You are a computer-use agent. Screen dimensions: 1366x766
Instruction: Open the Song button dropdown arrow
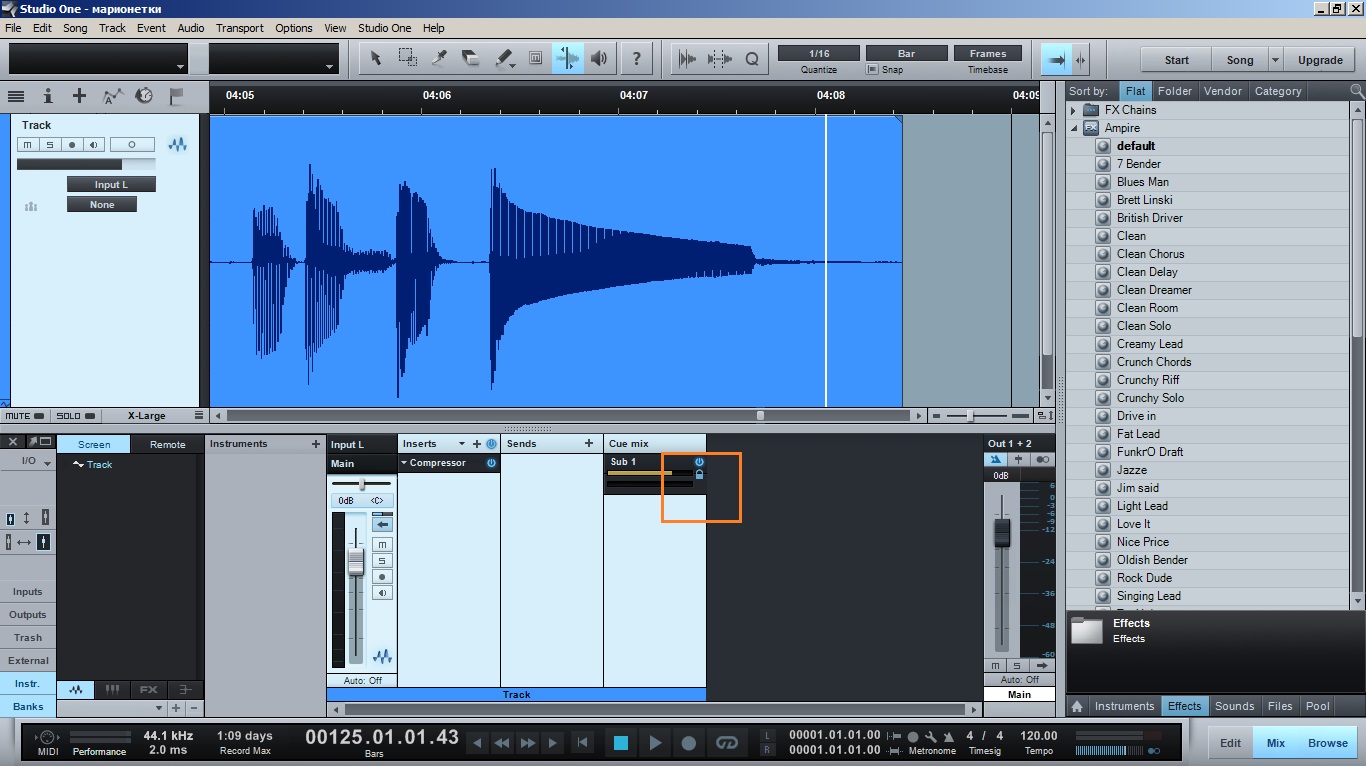[x=1275, y=60]
